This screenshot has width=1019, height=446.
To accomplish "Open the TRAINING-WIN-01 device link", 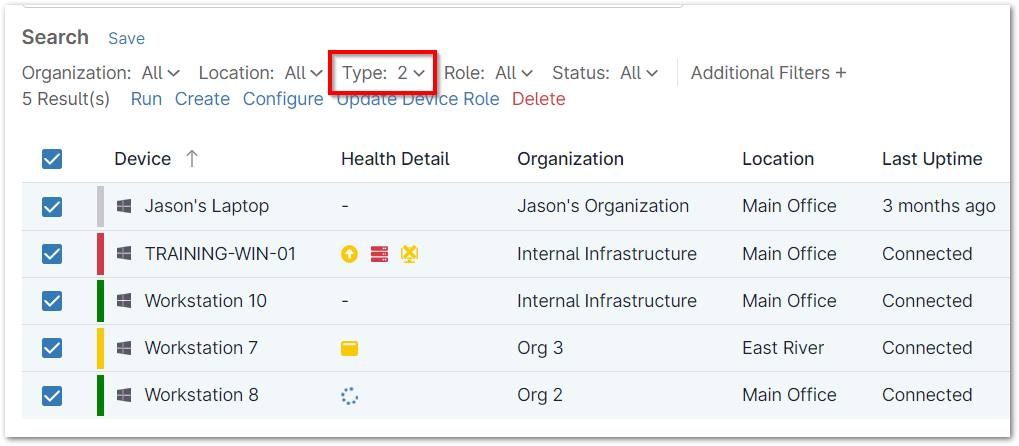I will click(220, 254).
